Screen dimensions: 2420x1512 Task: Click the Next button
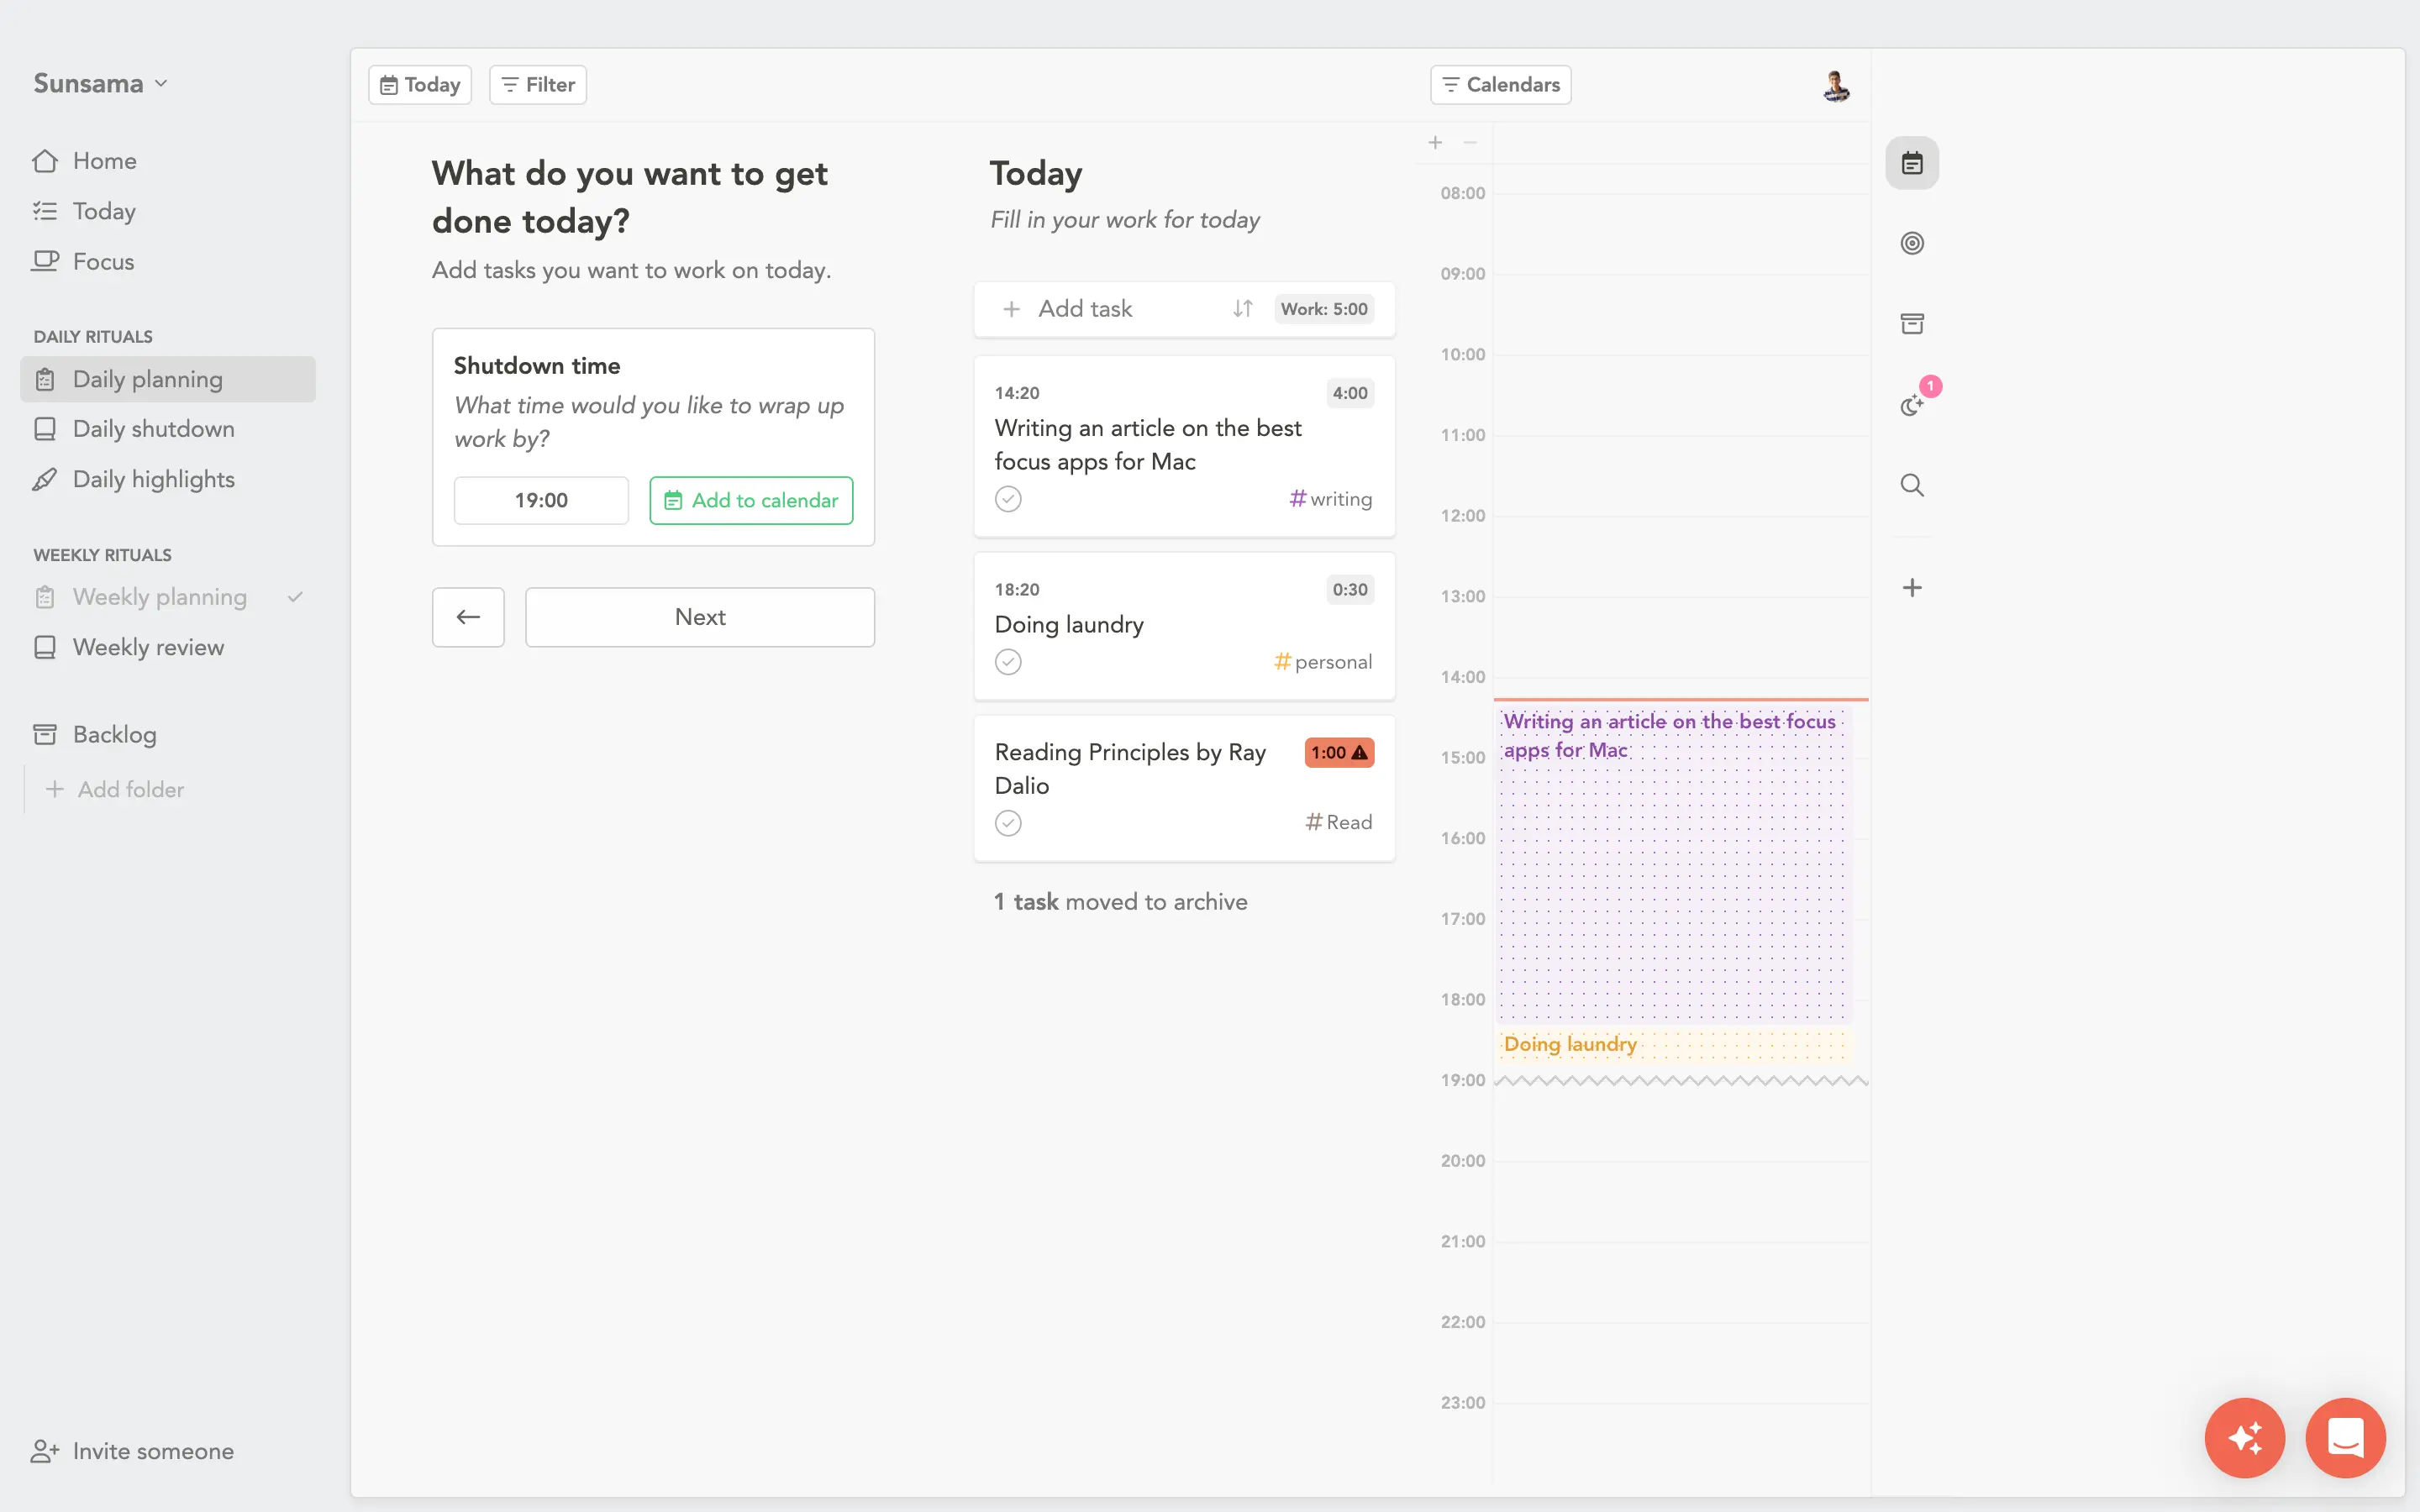tap(700, 617)
